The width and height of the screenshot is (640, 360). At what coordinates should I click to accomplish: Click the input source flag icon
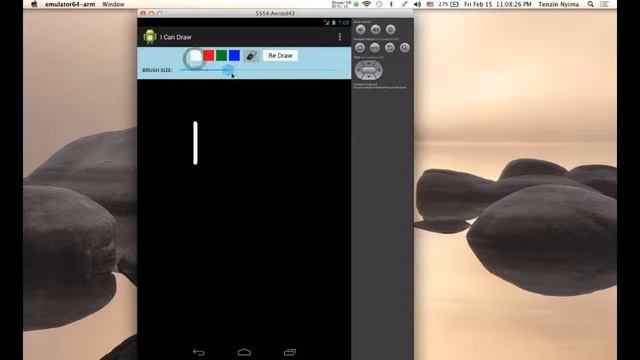430,4
